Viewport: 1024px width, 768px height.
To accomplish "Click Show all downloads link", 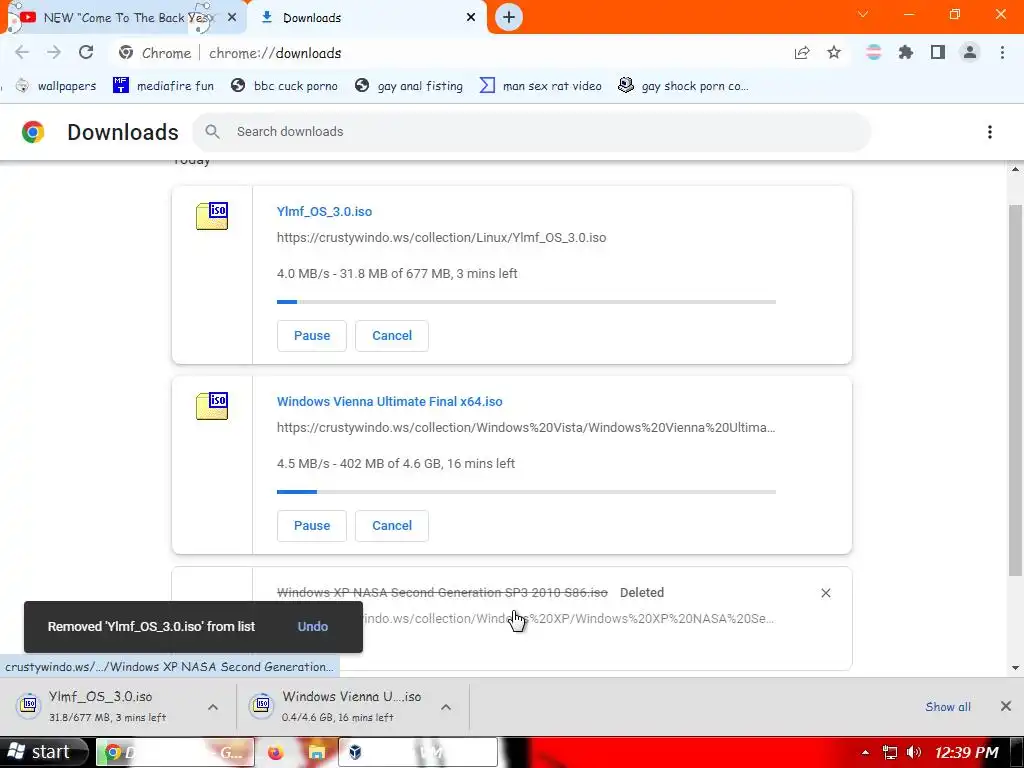I will click(948, 707).
